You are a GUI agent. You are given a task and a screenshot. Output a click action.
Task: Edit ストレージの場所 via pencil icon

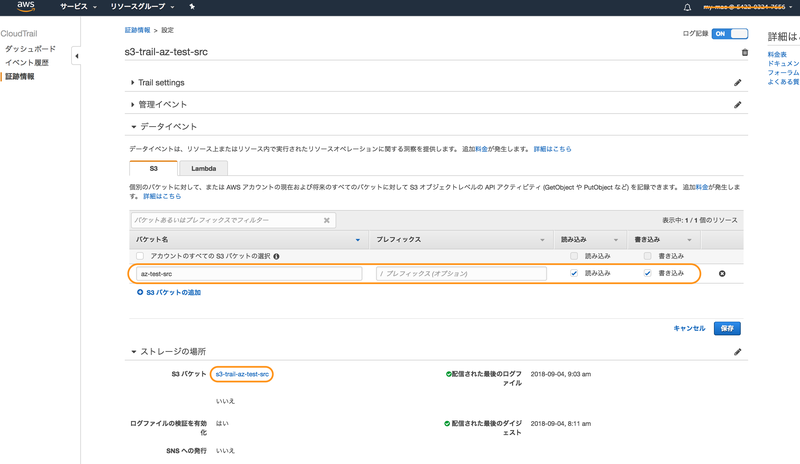click(737, 352)
